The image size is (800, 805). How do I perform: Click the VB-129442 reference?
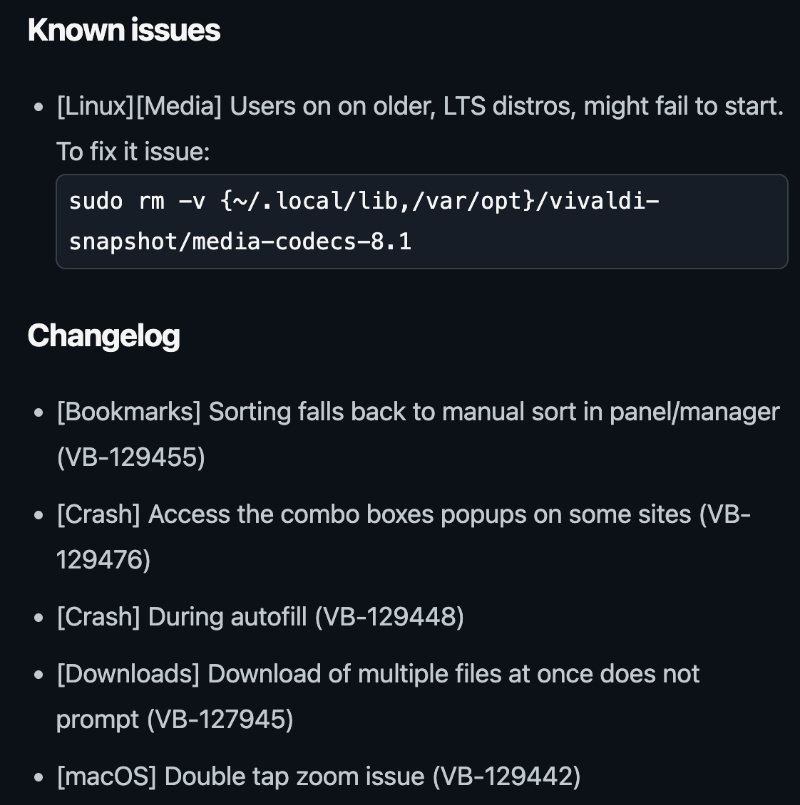pos(507,776)
